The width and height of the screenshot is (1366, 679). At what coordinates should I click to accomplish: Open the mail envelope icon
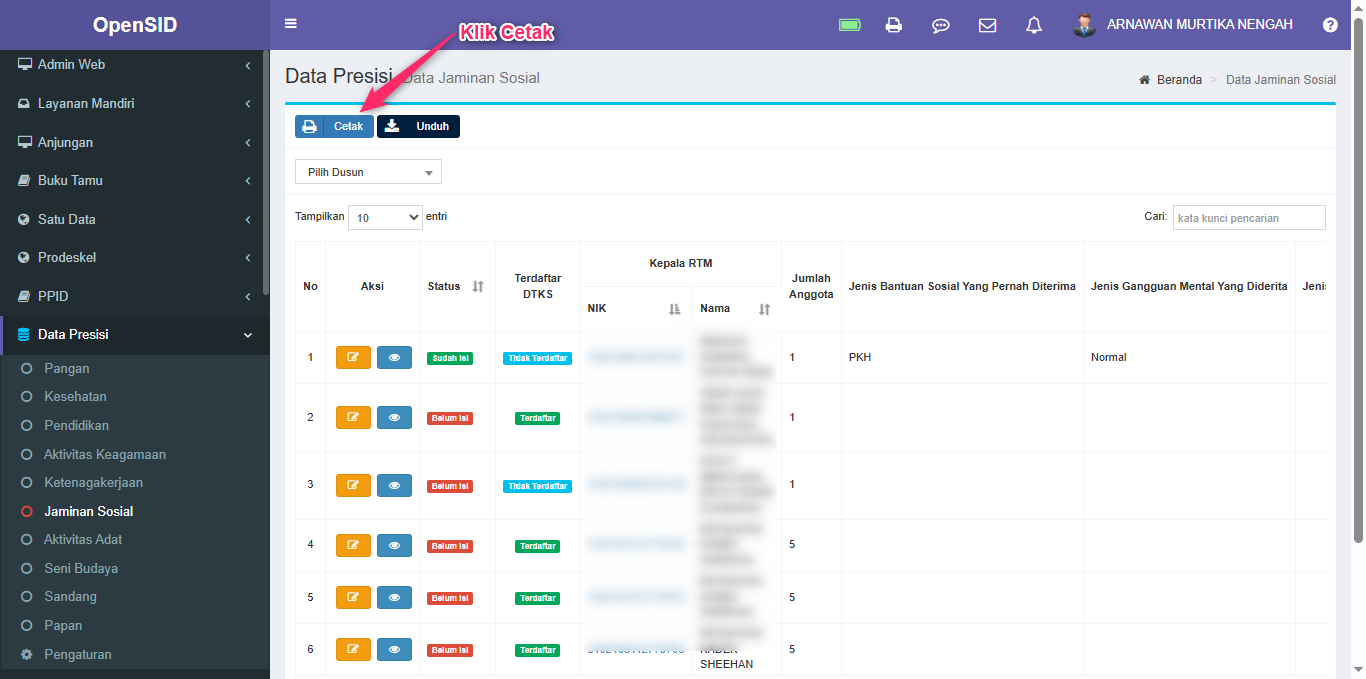coord(987,25)
